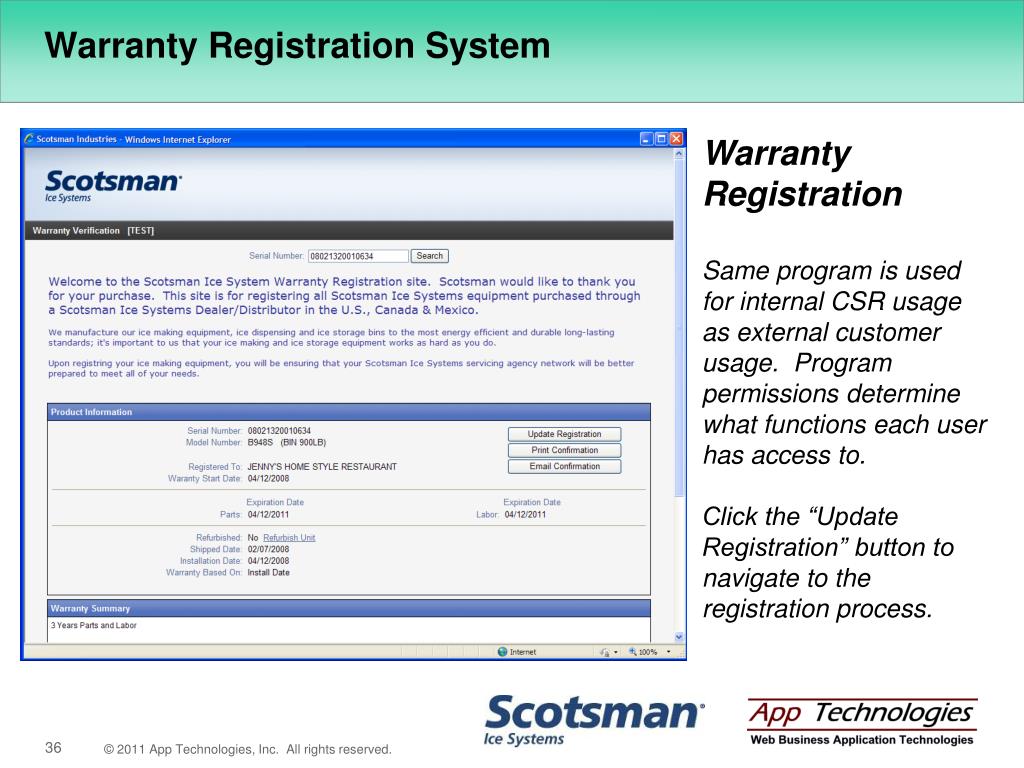Click the Internet zone label in status bar
The height and width of the screenshot is (768, 1024).
pyautogui.click(x=522, y=652)
